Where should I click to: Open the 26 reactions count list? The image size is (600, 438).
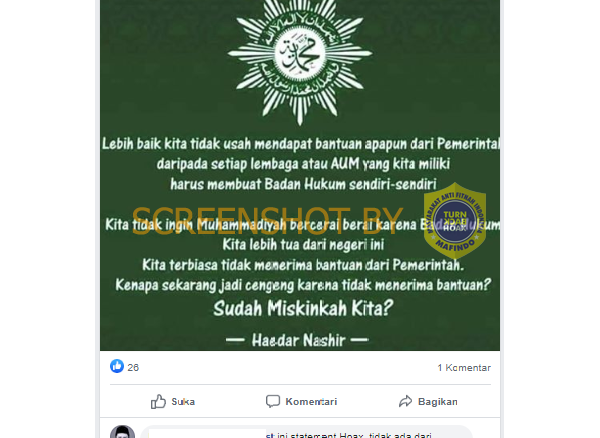[133, 368]
